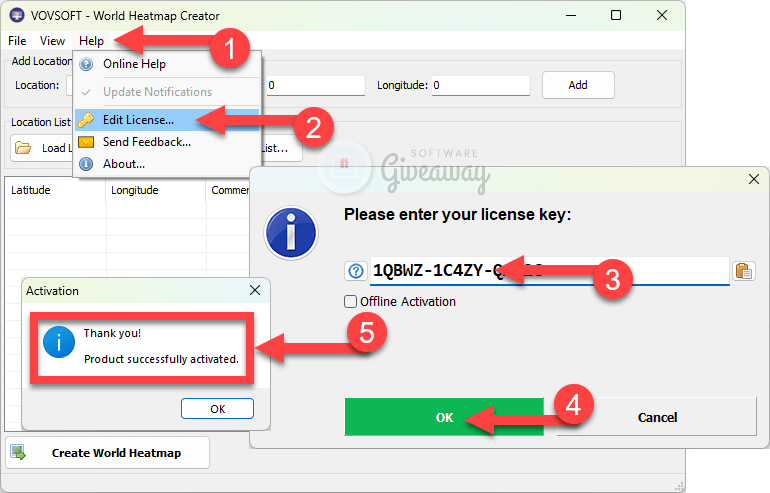Click the VOVSOFT app icon in title bar
The image size is (770, 493).
[14, 16]
